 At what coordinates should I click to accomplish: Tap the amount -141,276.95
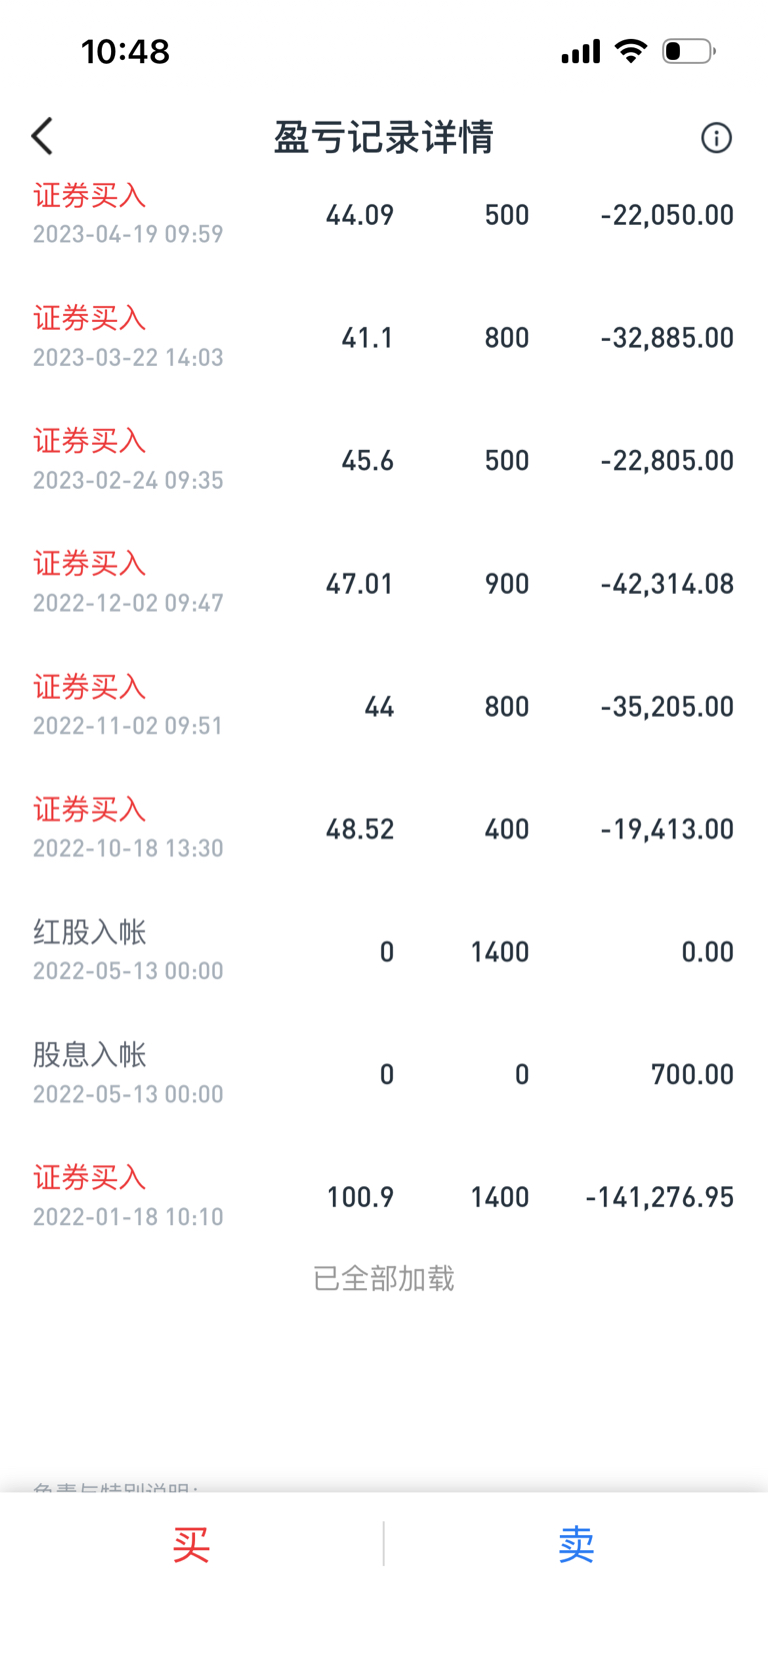pos(660,1197)
